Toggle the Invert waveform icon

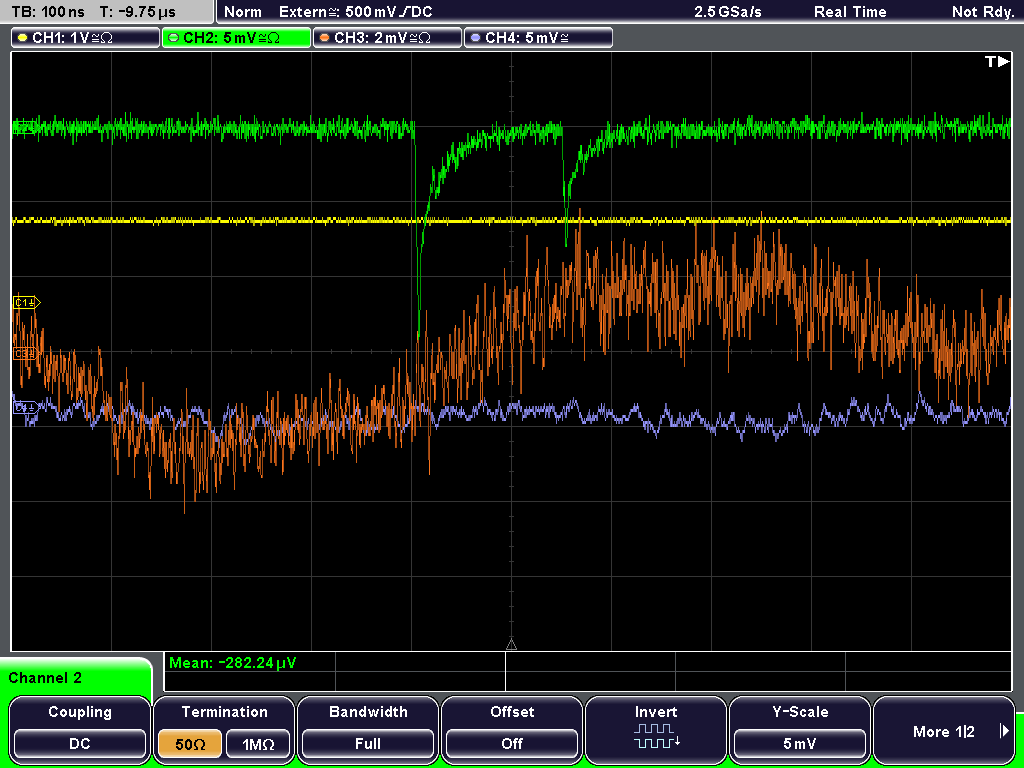(656, 735)
